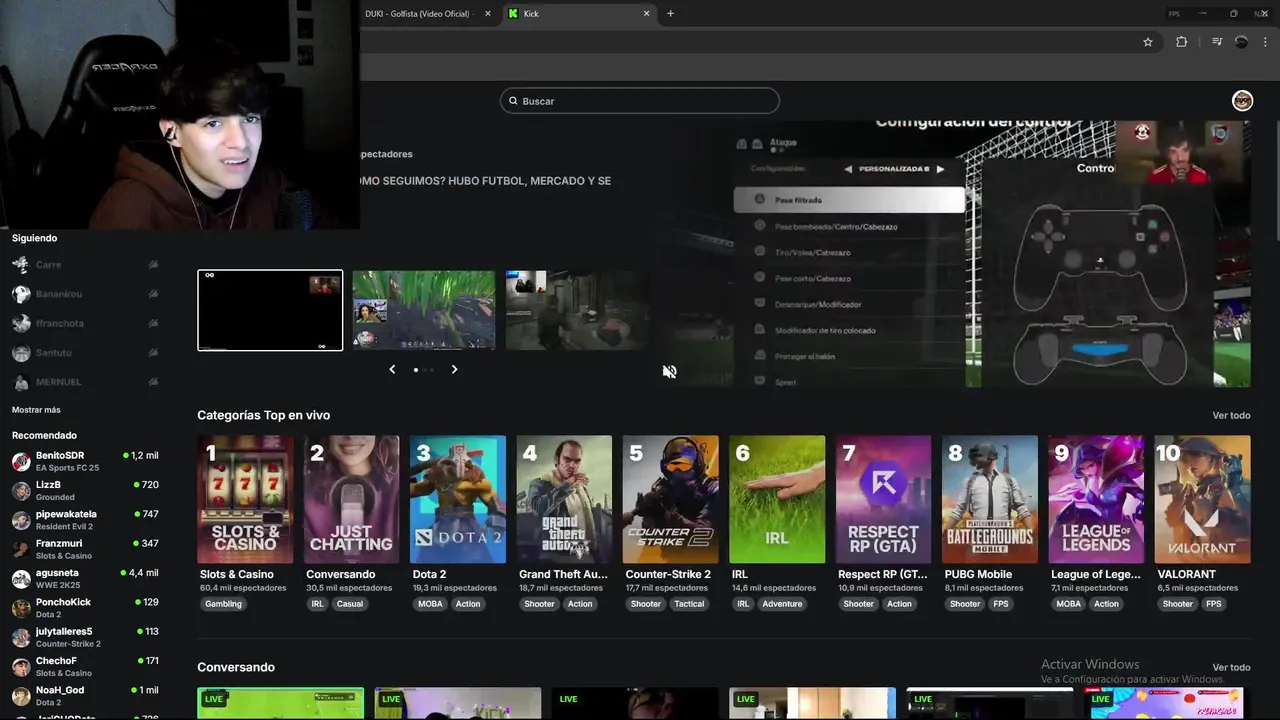Image resolution: width=1280 pixels, height=720 pixels.
Task: Open Respect RP (GTA) category card
Action: pyautogui.click(x=883, y=499)
